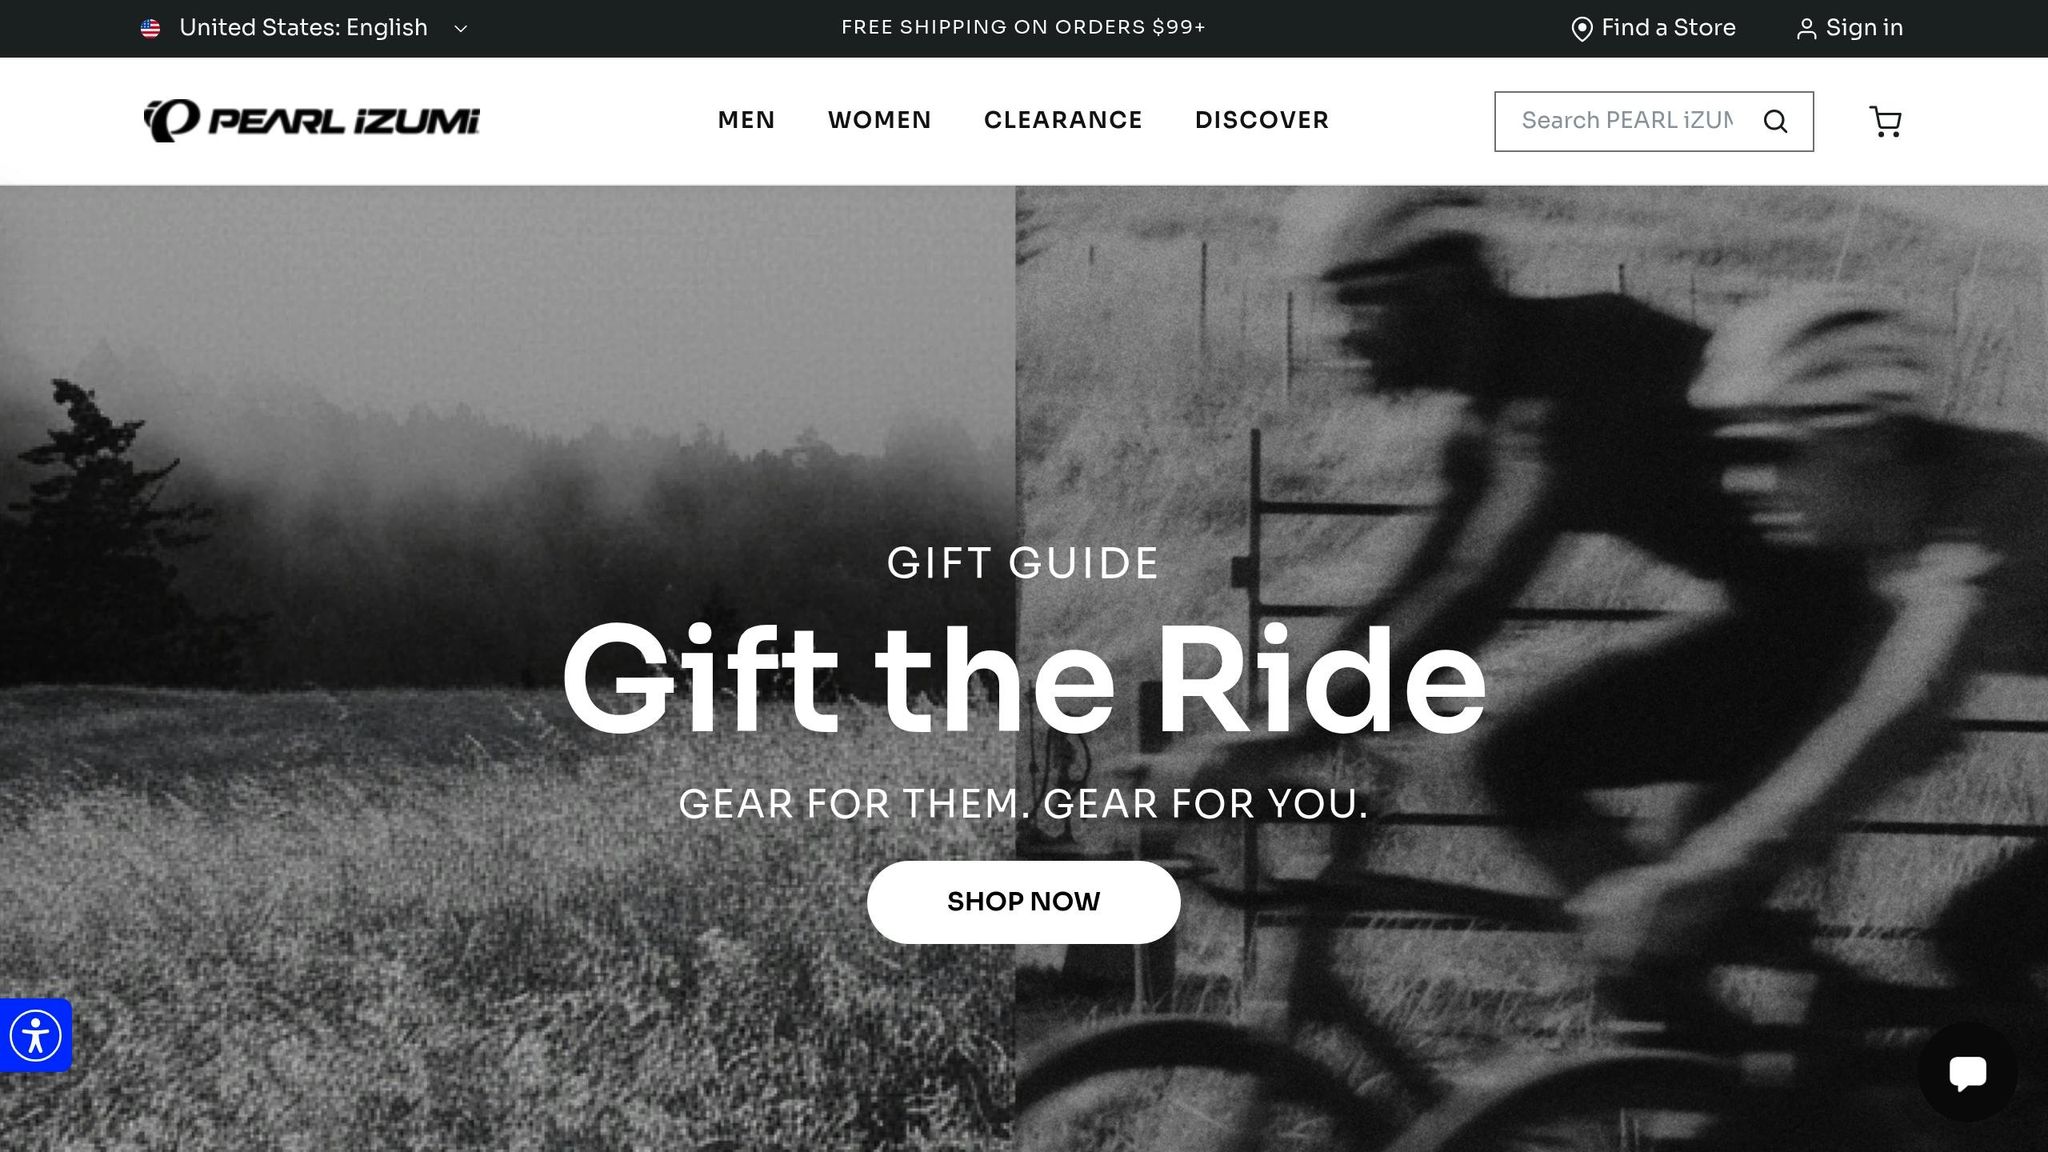Open the DISCOVER menu
Image resolution: width=2048 pixels, height=1152 pixels.
coord(1262,120)
